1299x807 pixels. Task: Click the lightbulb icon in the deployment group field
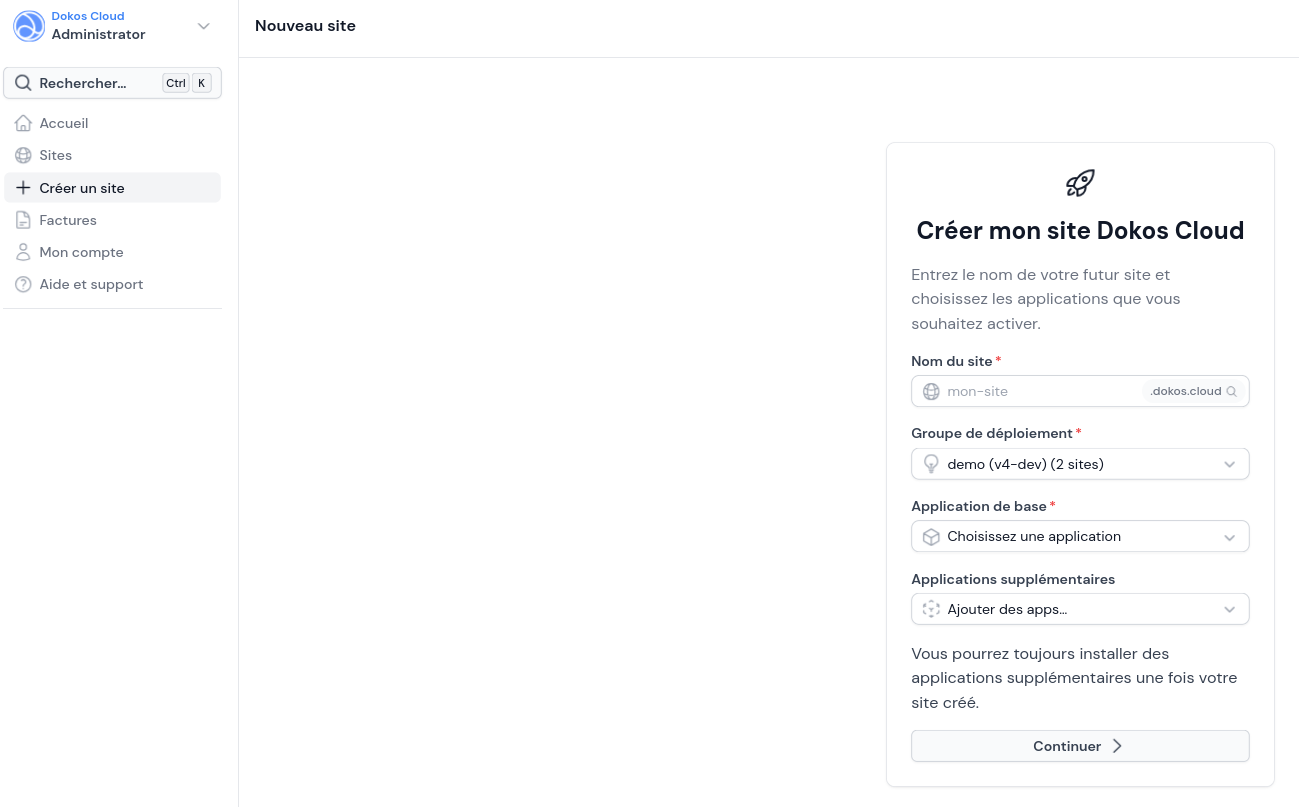pyautogui.click(x=931, y=464)
